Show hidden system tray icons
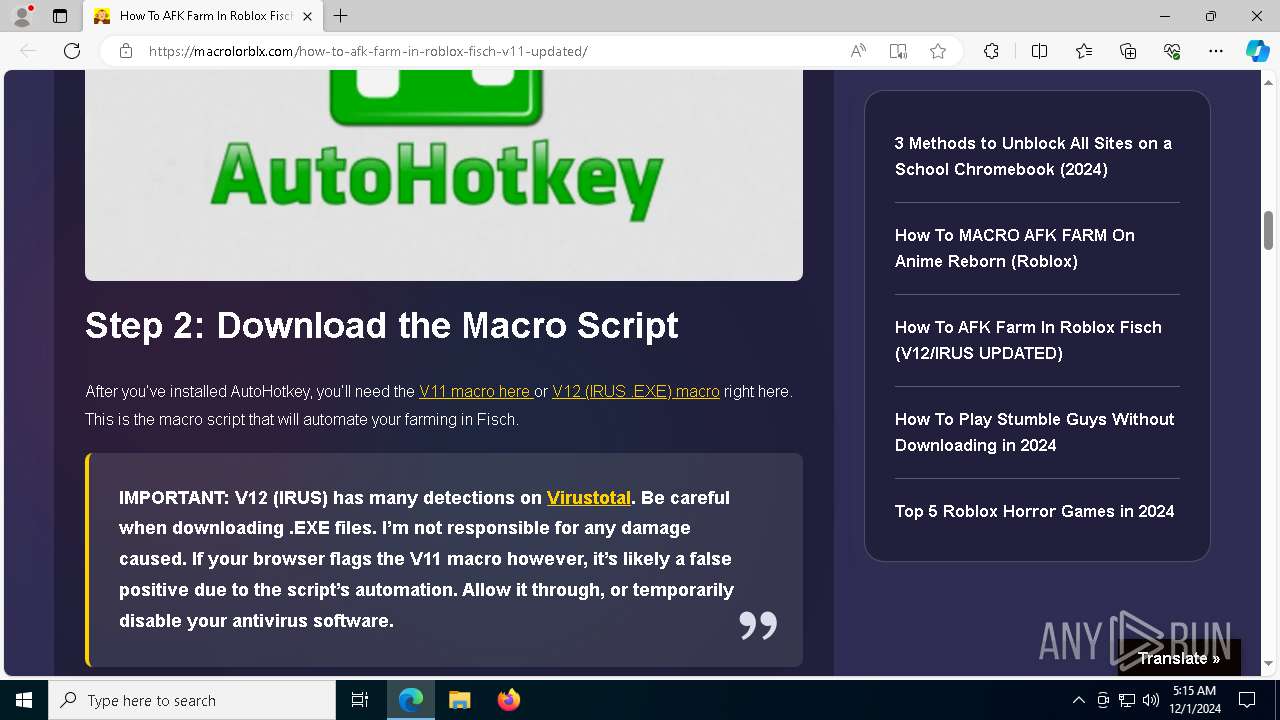The height and width of the screenshot is (720, 1280). [1078, 700]
